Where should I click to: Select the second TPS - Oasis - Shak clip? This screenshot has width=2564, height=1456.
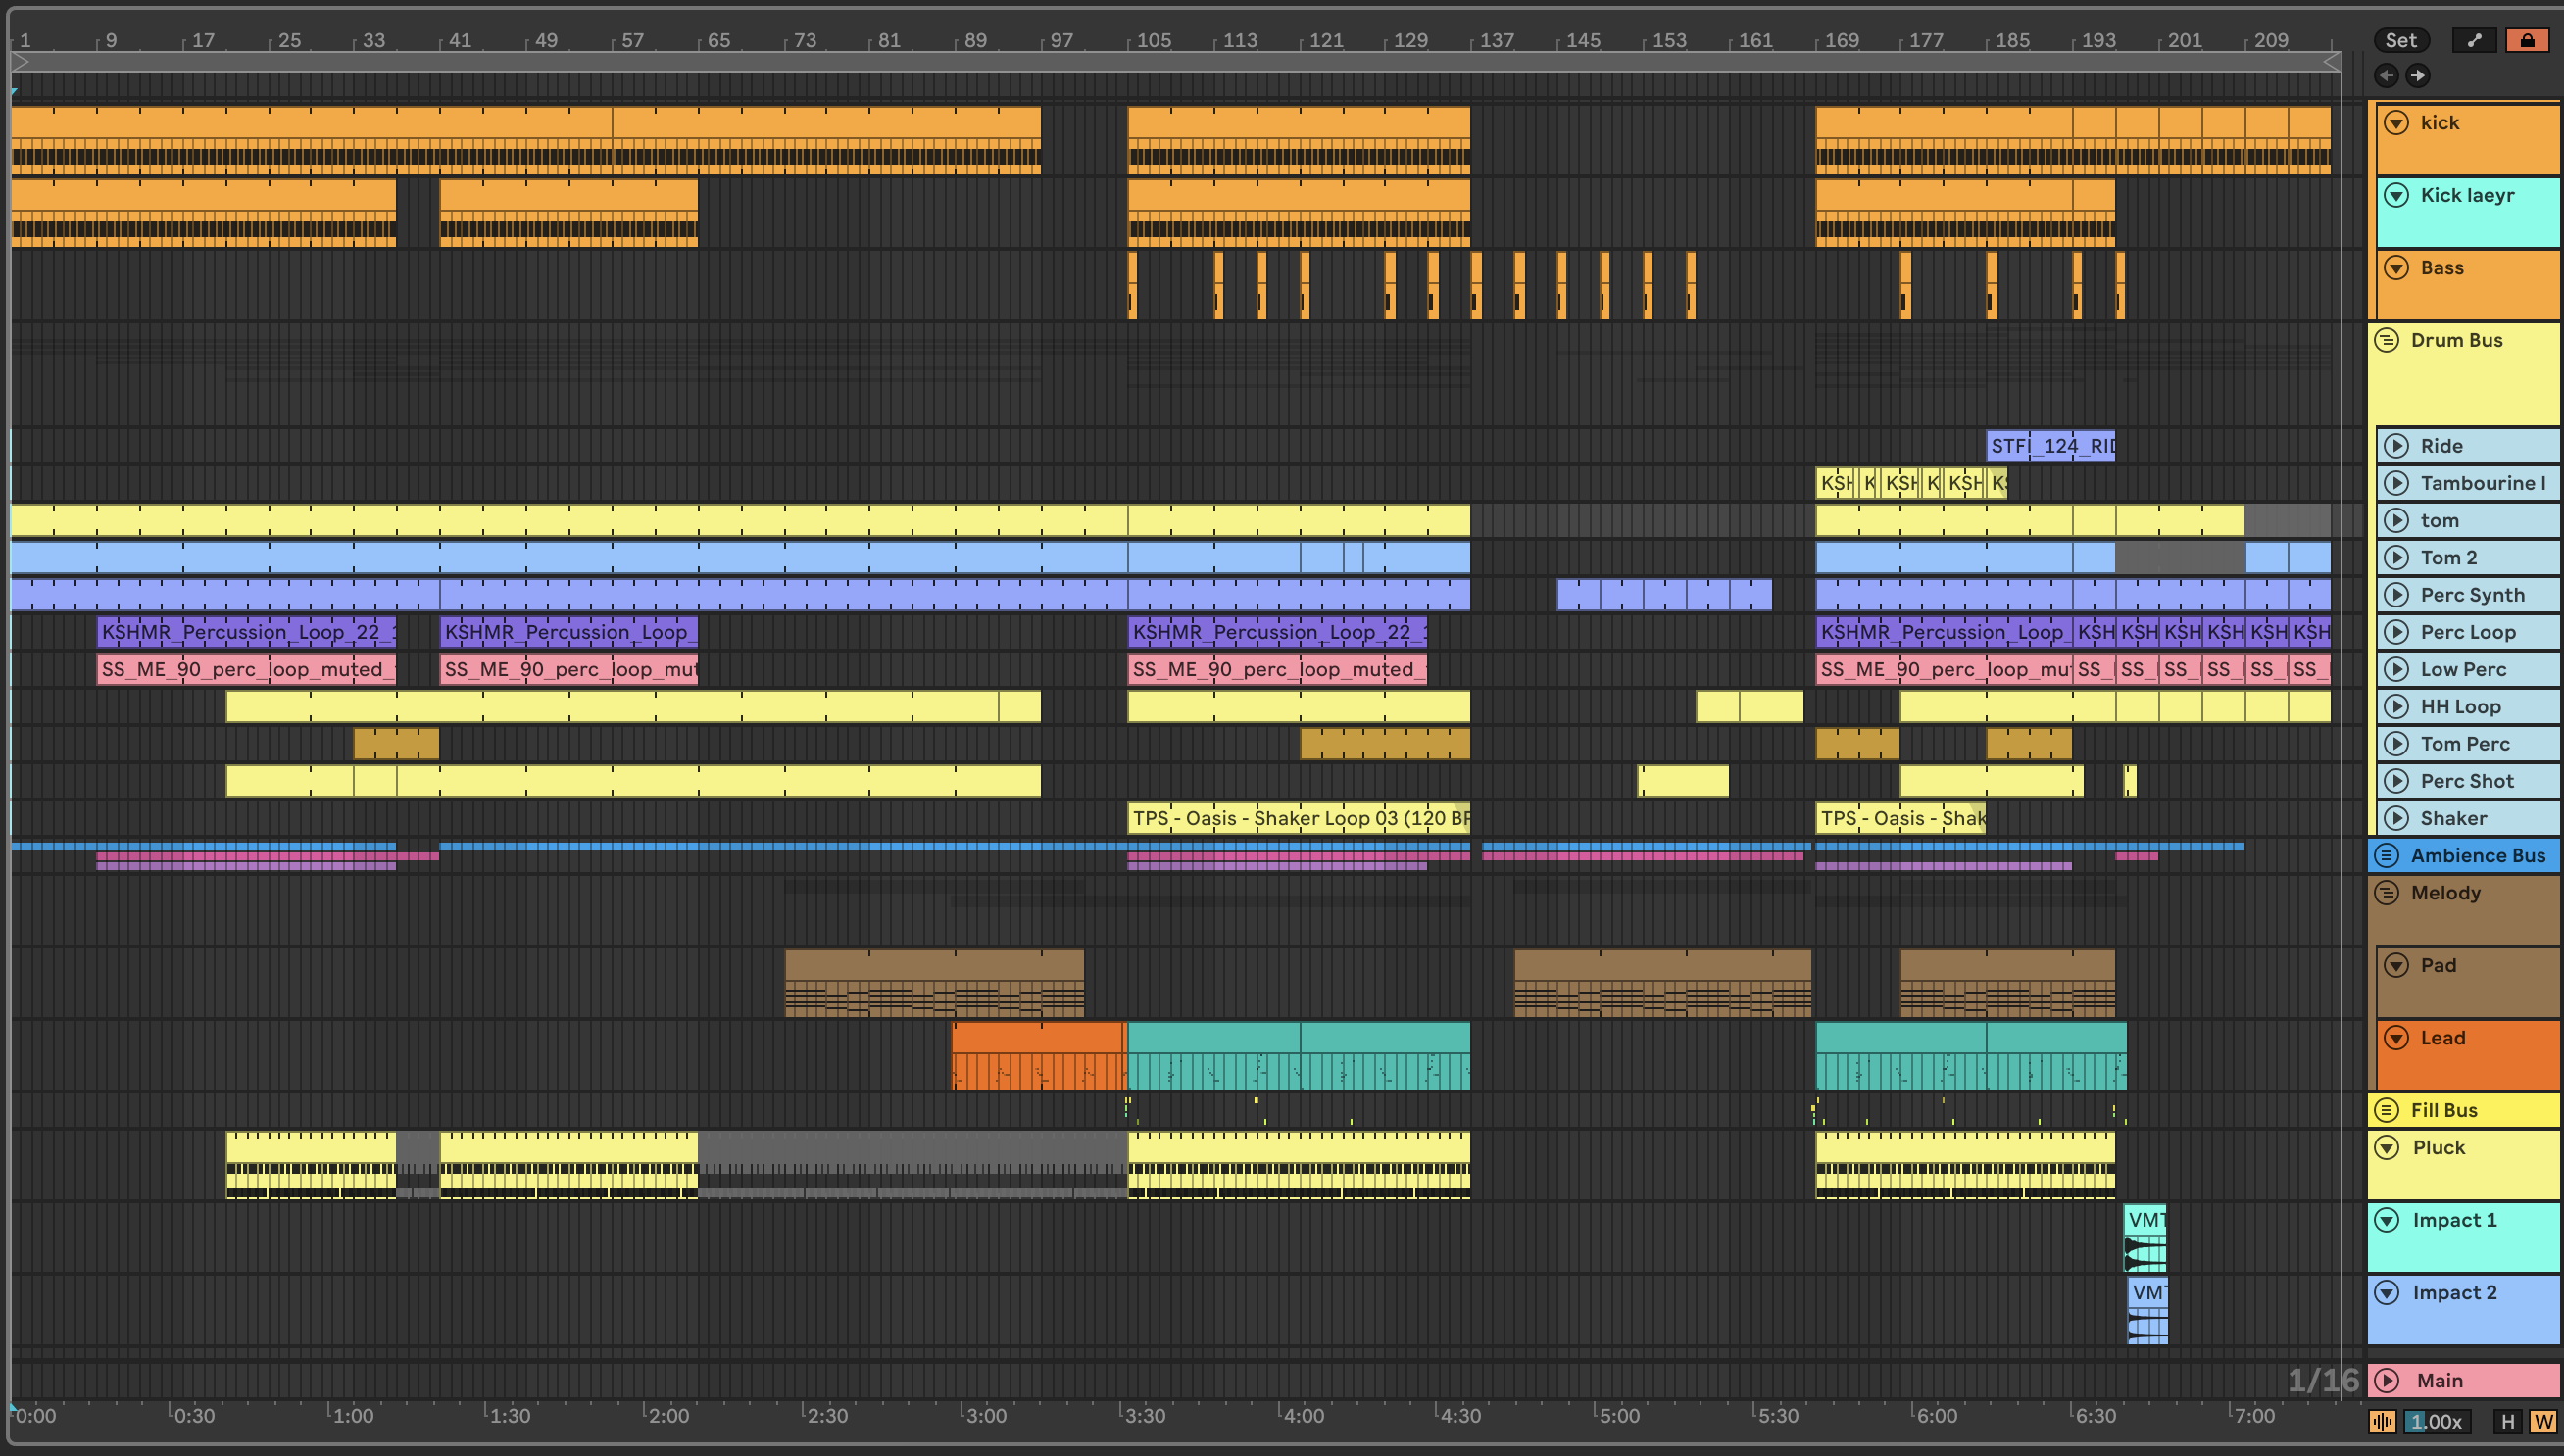[x=1901, y=818]
